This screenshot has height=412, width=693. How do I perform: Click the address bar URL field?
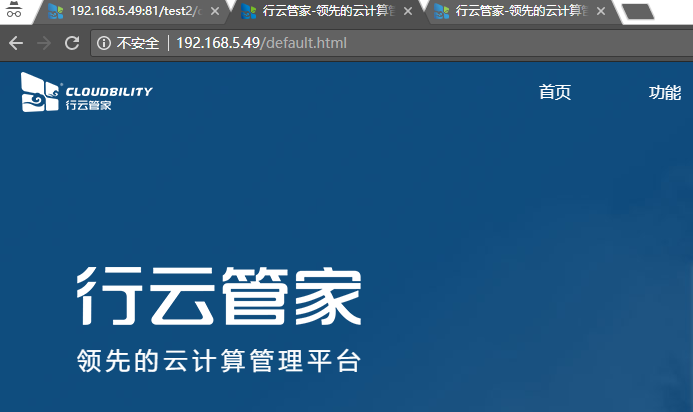[392, 43]
